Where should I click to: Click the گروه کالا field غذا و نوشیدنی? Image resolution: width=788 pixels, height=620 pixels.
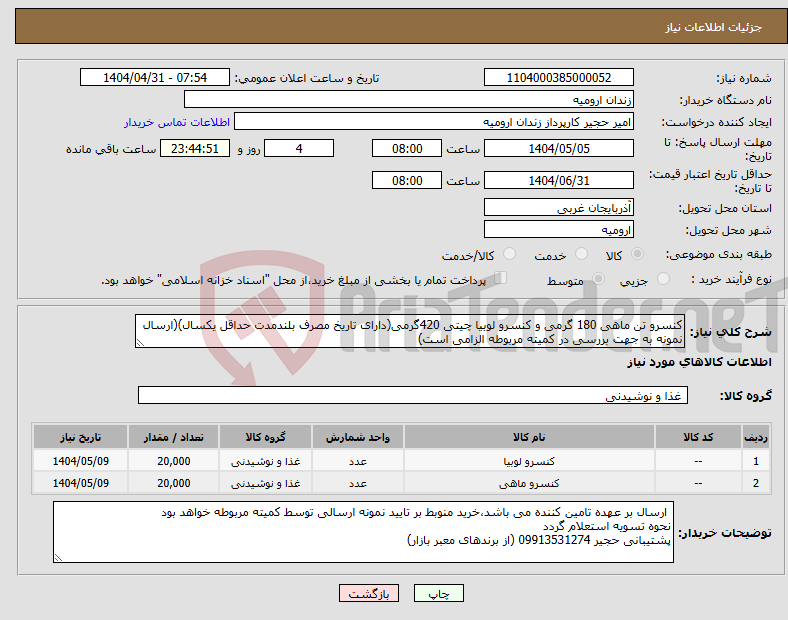[413, 395]
